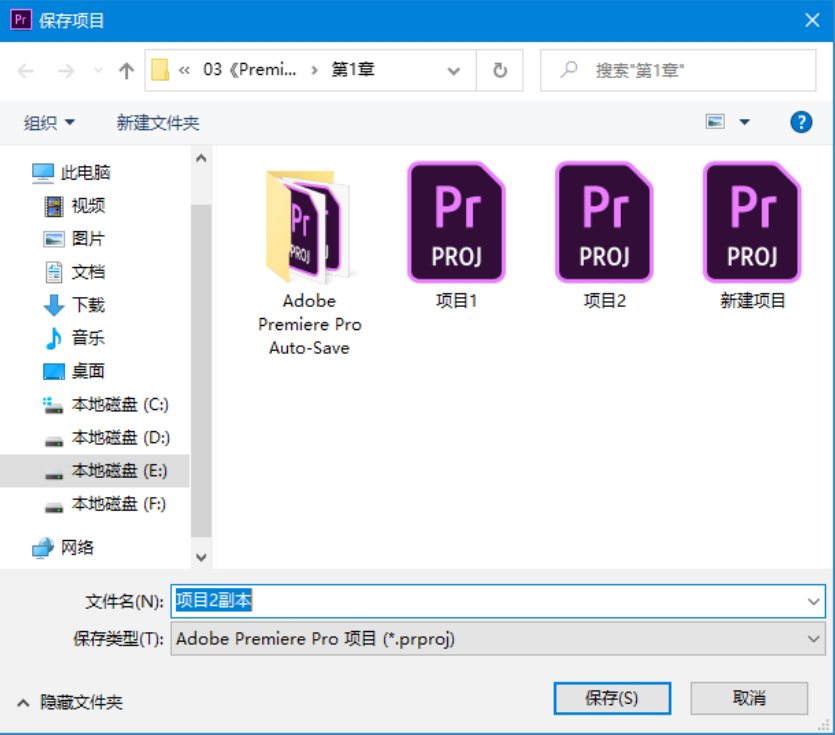
Task: Select 本地磁盘 (C:) drive
Action: (x=105, y=405)
